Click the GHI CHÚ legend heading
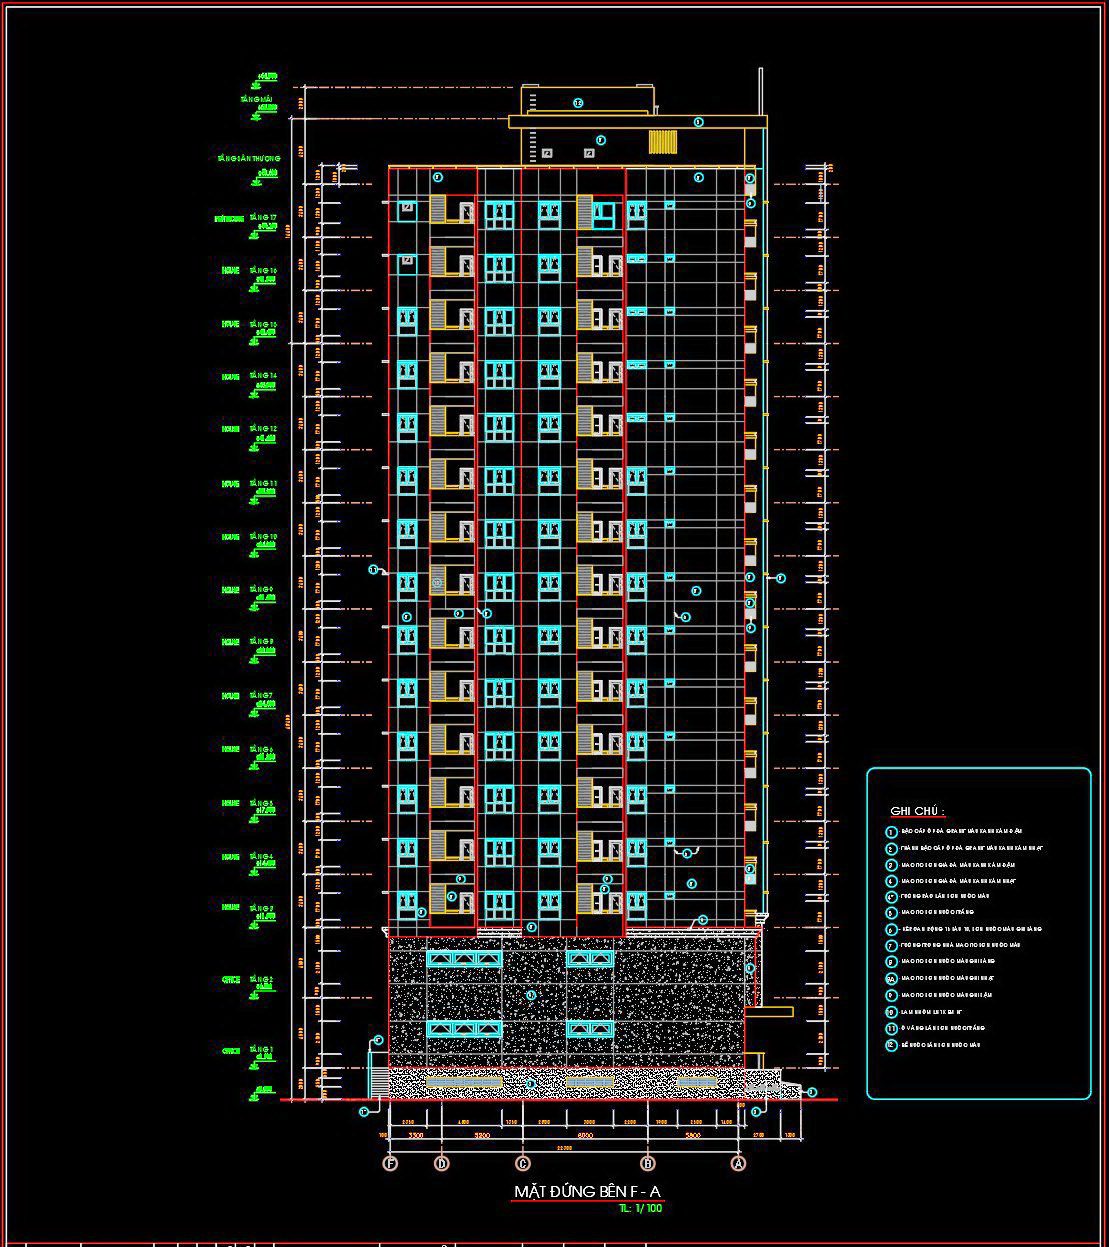The width and height of the screenshot is (1109, 1247). [917, 811]
